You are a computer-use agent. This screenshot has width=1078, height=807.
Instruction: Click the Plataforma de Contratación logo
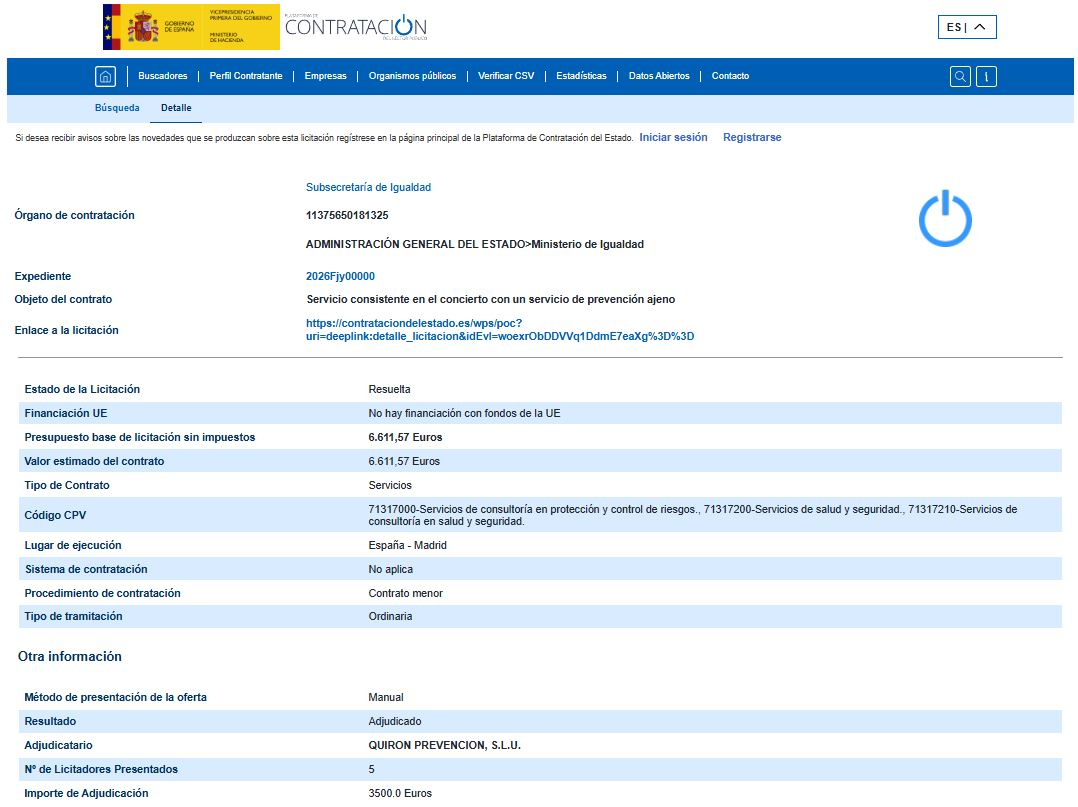(356, 27)
